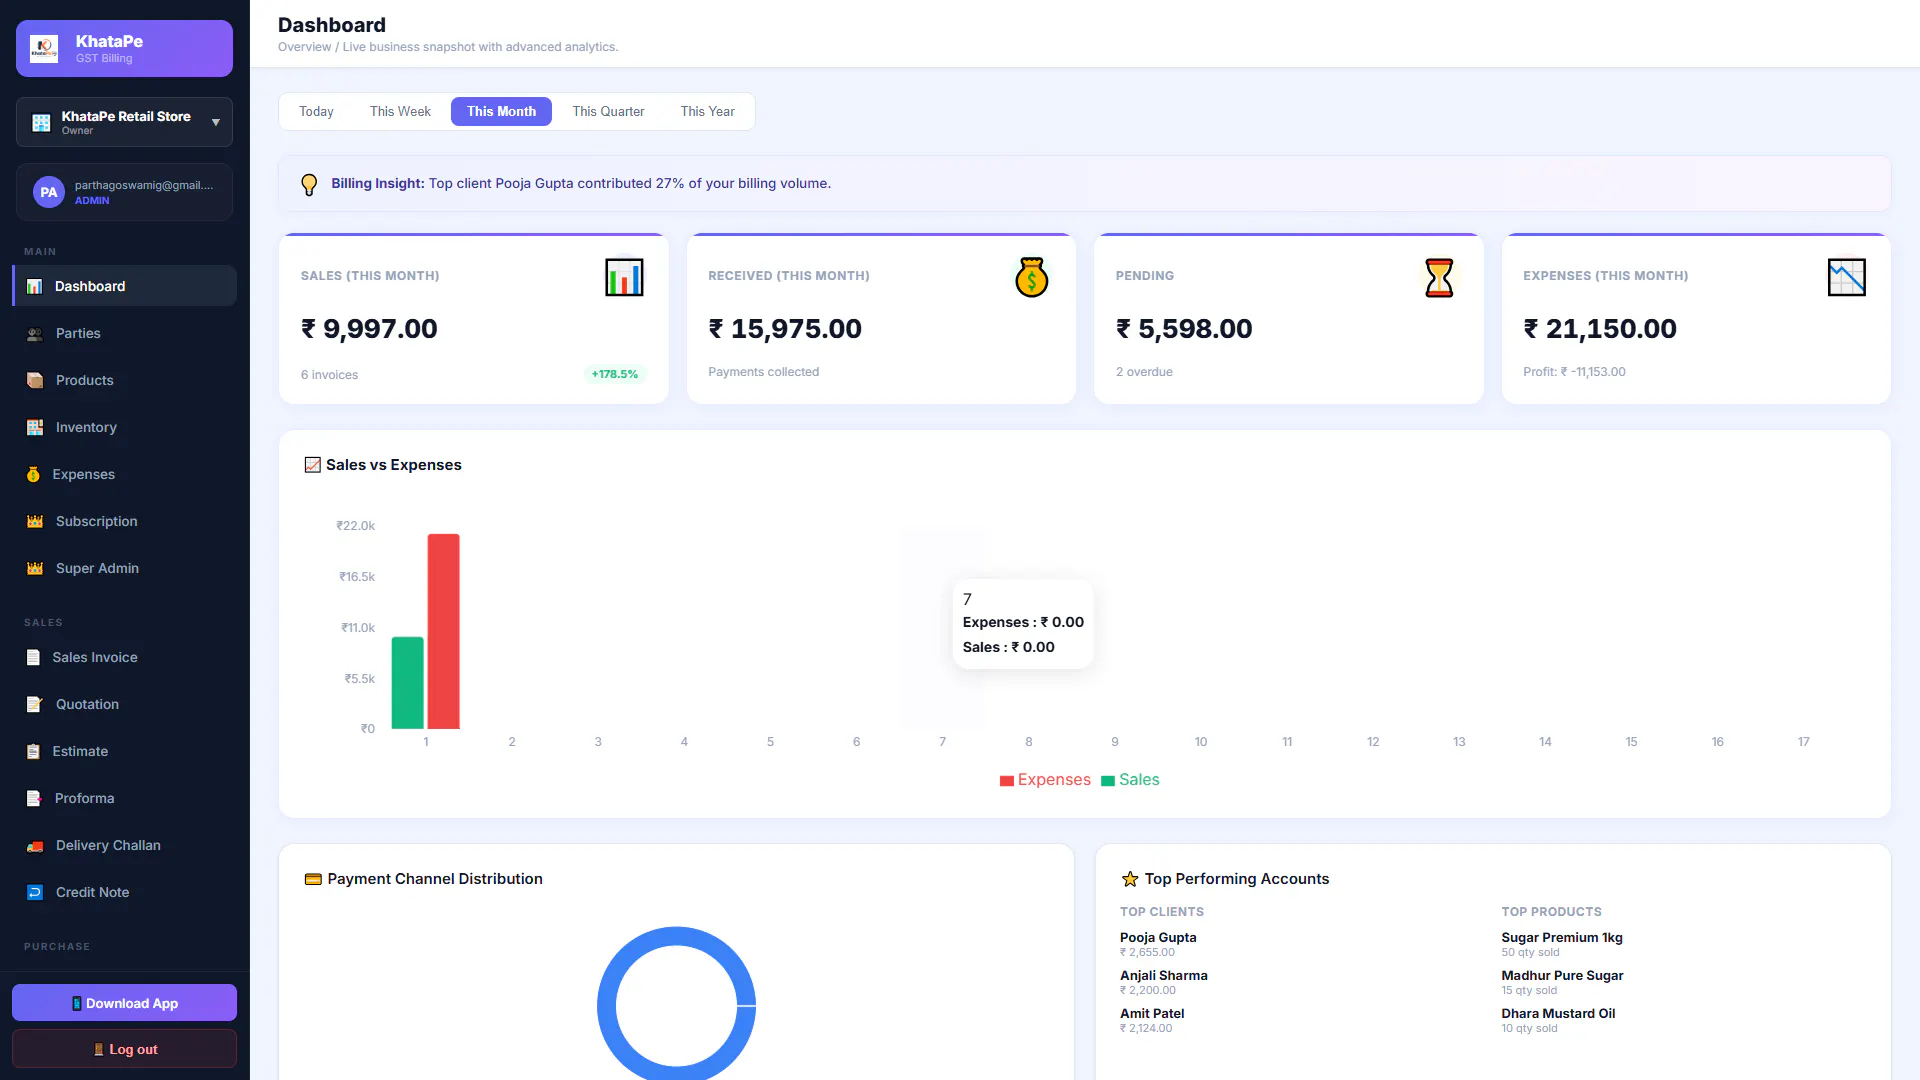Image resolution: width=1920 pixels, height=1080 pixels.
Task: Click the Expenses money bag sidebar icon
Action: [x=33, y=474]
